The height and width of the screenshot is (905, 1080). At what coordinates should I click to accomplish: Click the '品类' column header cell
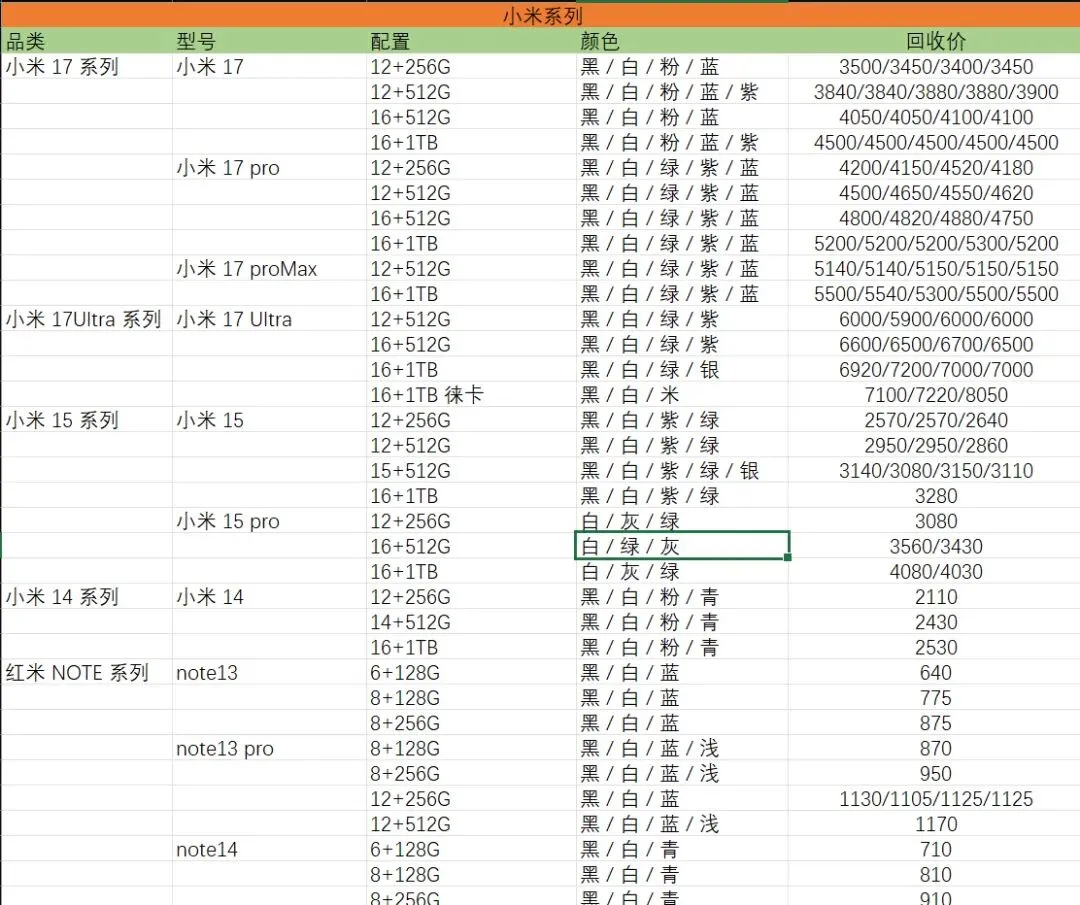pos(86,41)
